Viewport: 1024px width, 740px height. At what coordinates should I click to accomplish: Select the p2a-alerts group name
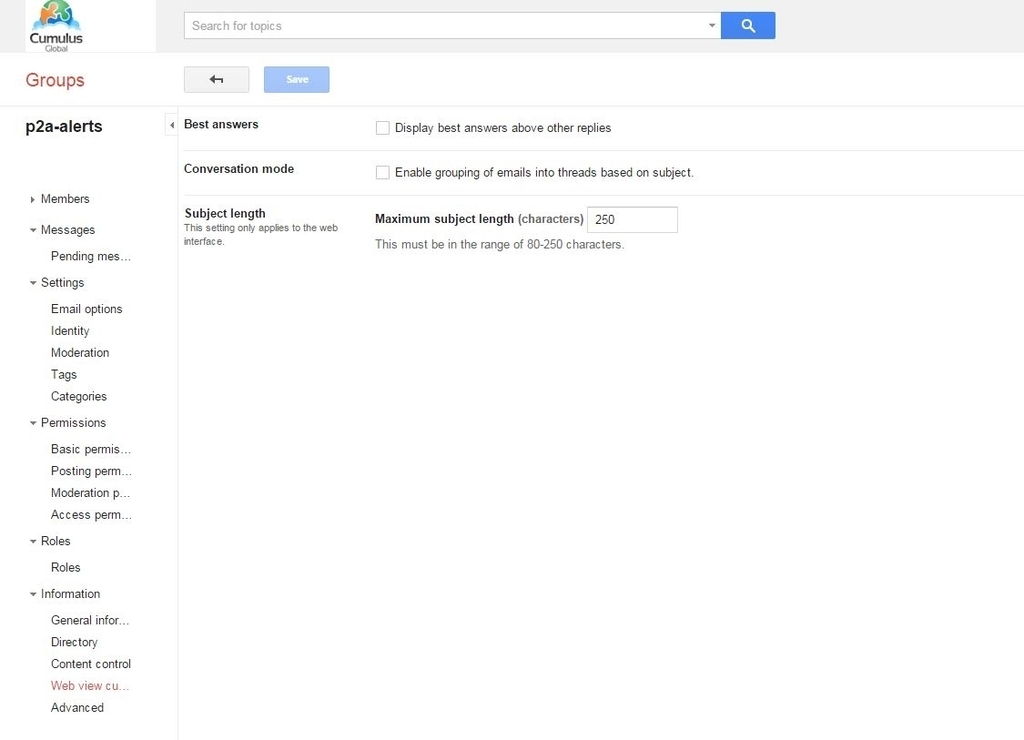(x=62, y=126)
